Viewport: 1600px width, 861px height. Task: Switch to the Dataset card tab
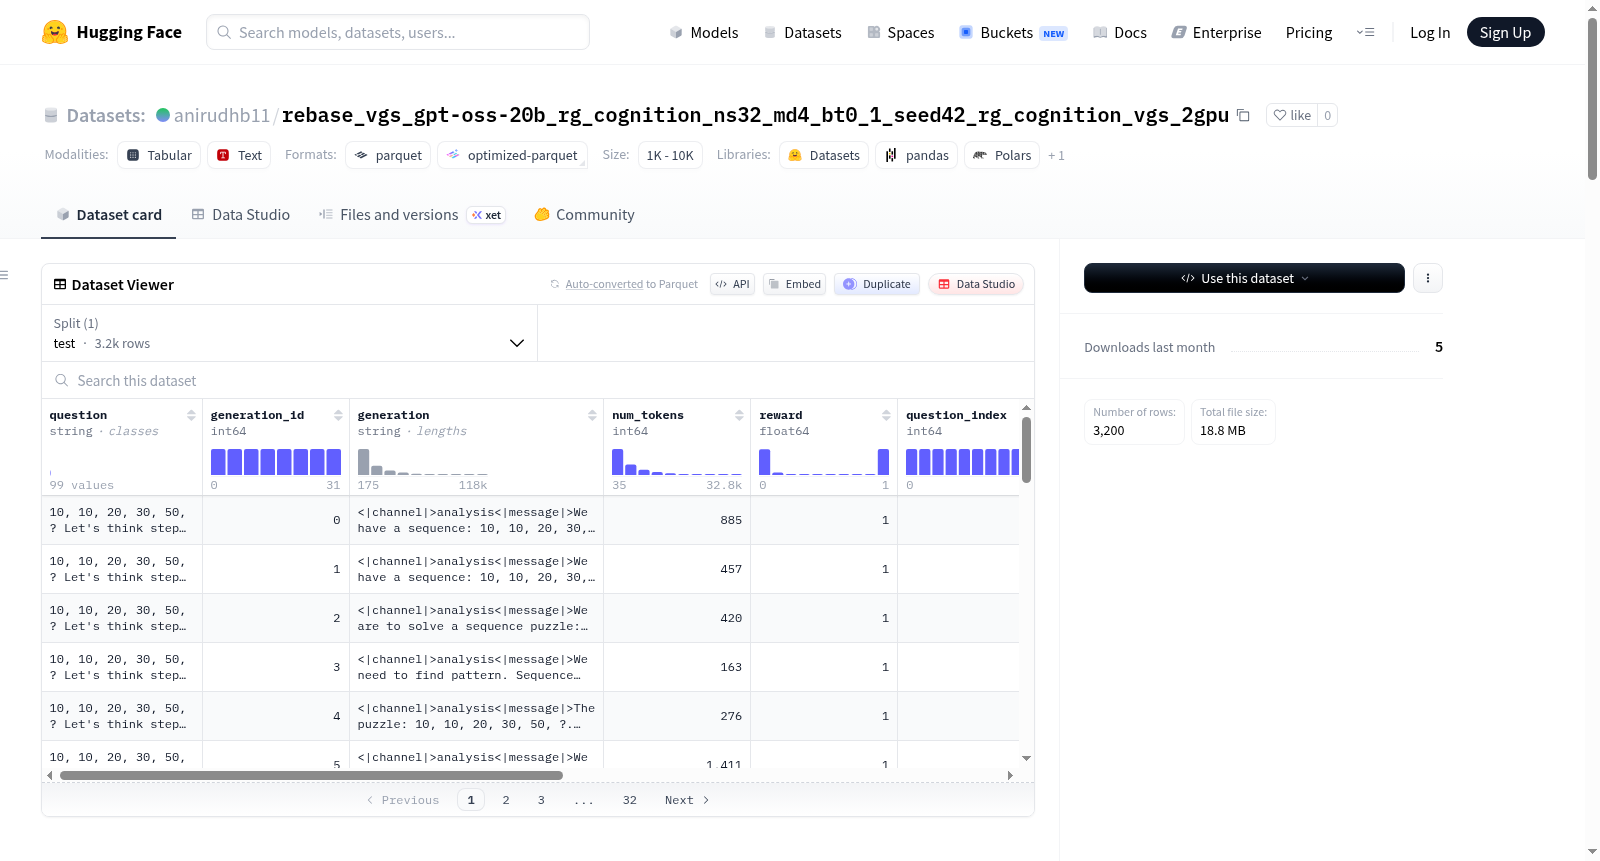(x=108, y=215)
